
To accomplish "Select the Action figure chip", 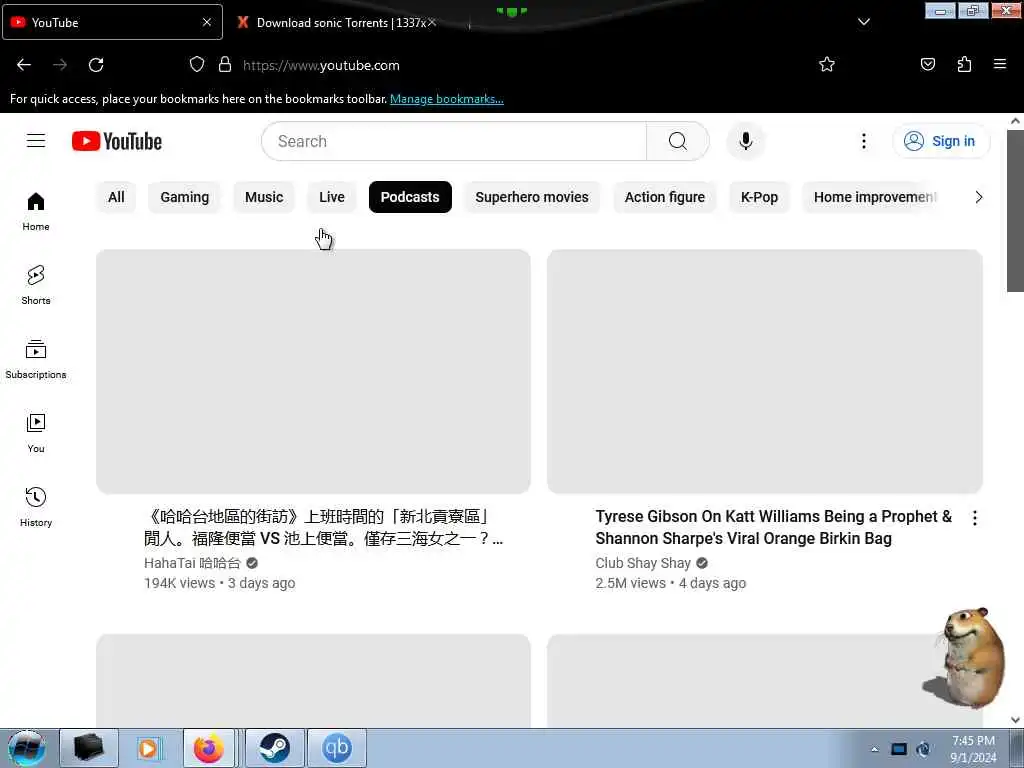I will pos(665,197).
